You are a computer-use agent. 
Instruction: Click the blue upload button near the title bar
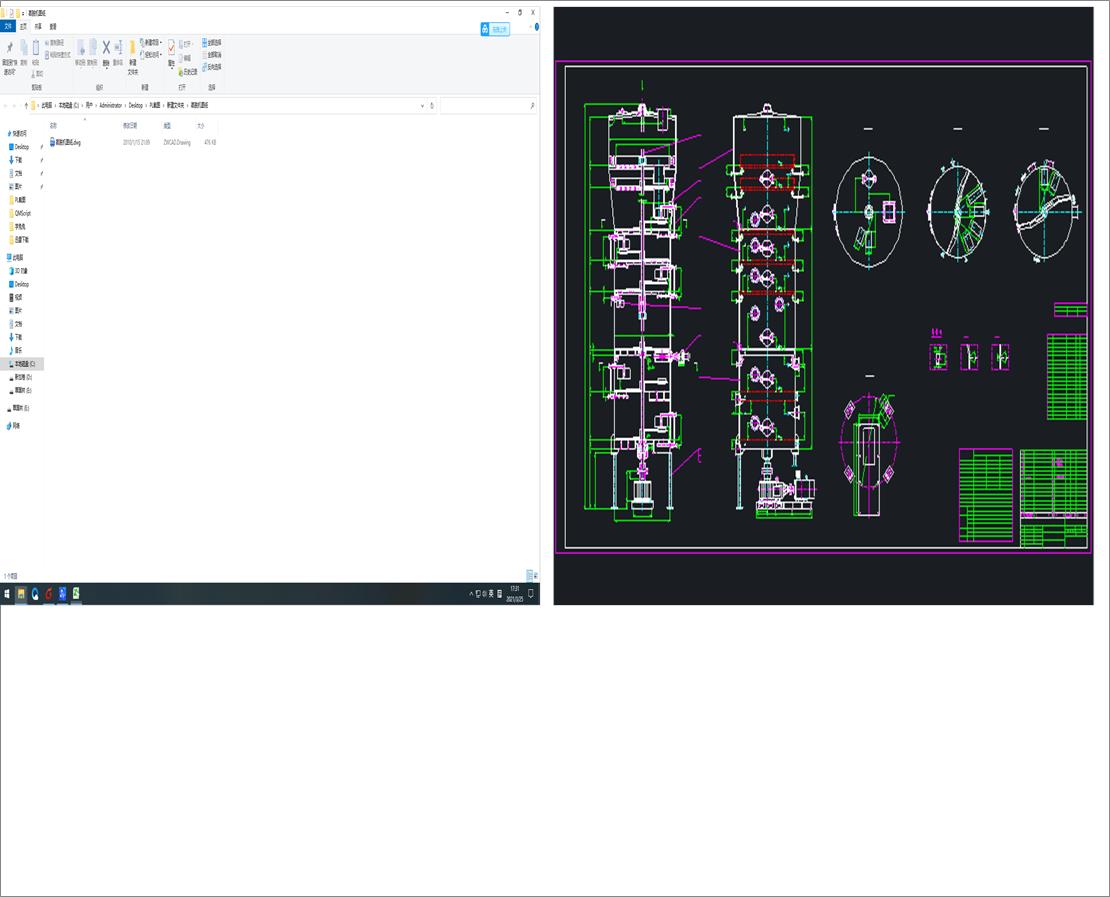pos(495,29)
